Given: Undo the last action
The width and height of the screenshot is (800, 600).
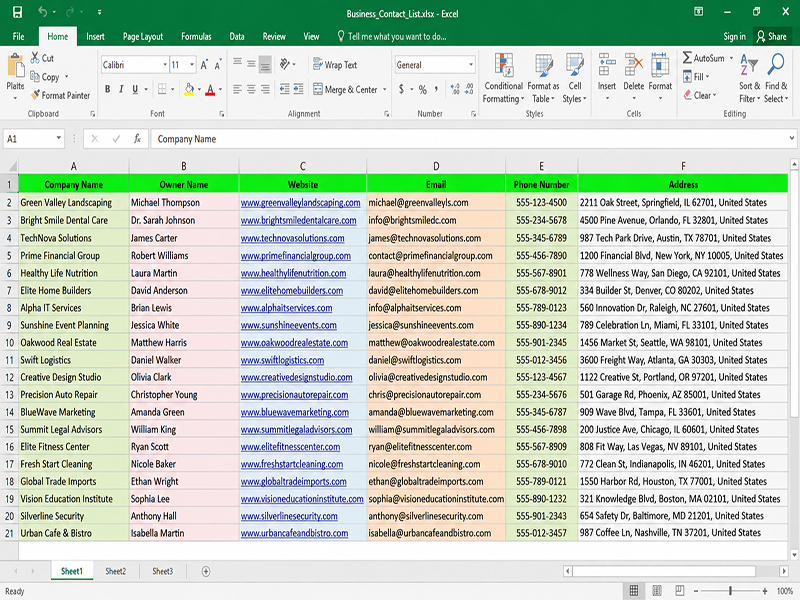Looking at the screenshot, I should click(43, 12).
